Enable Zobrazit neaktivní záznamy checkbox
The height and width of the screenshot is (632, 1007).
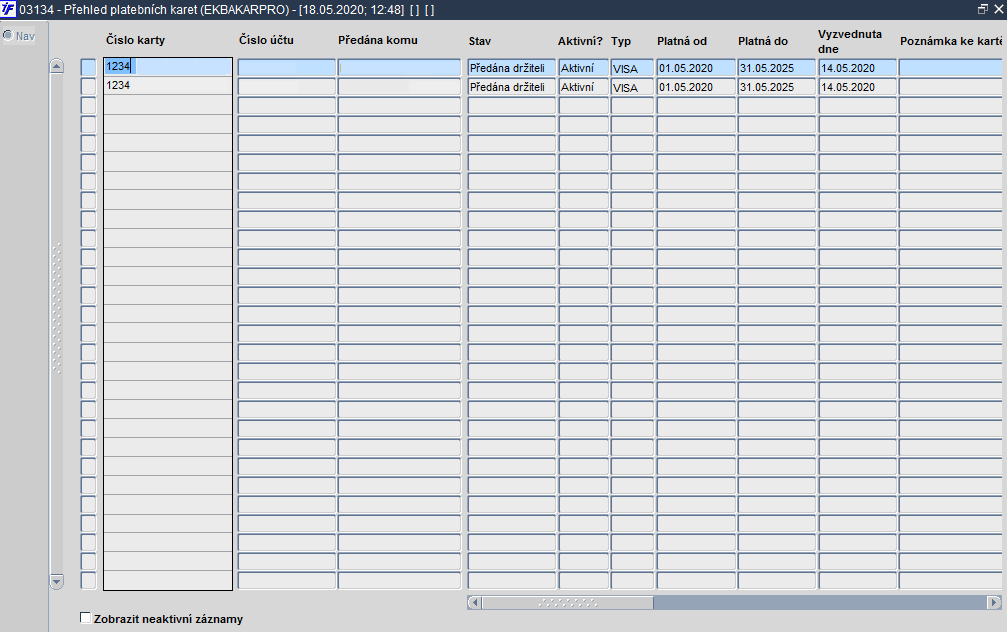(85, 618)
